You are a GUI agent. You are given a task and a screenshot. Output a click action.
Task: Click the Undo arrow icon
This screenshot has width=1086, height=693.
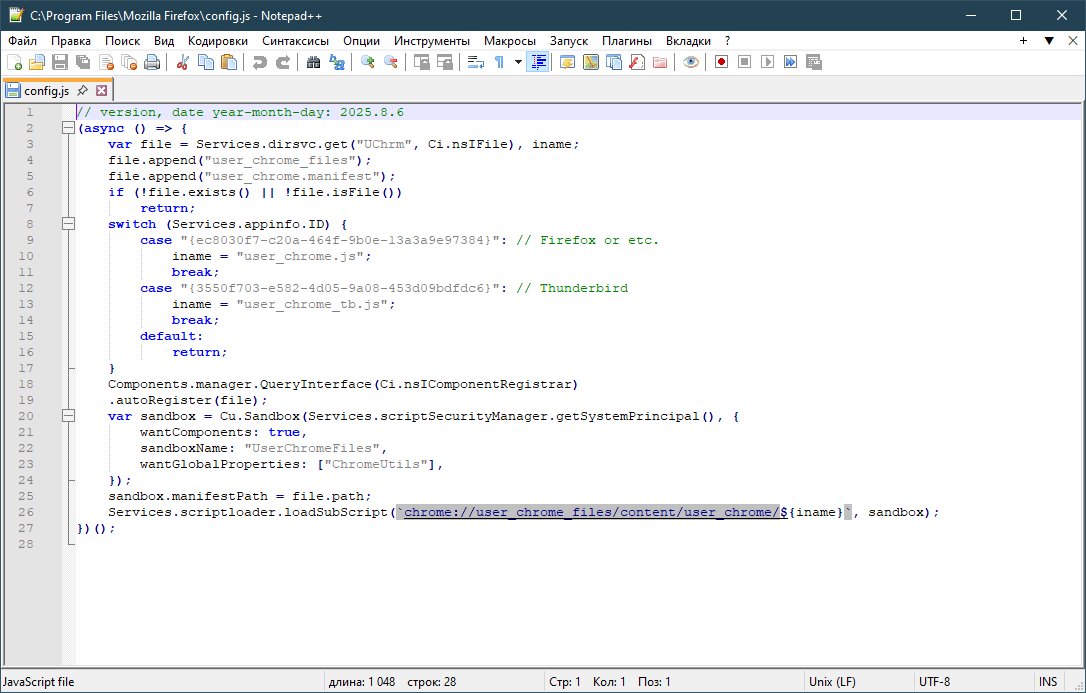pyautogui.click(x=260, y=62)
